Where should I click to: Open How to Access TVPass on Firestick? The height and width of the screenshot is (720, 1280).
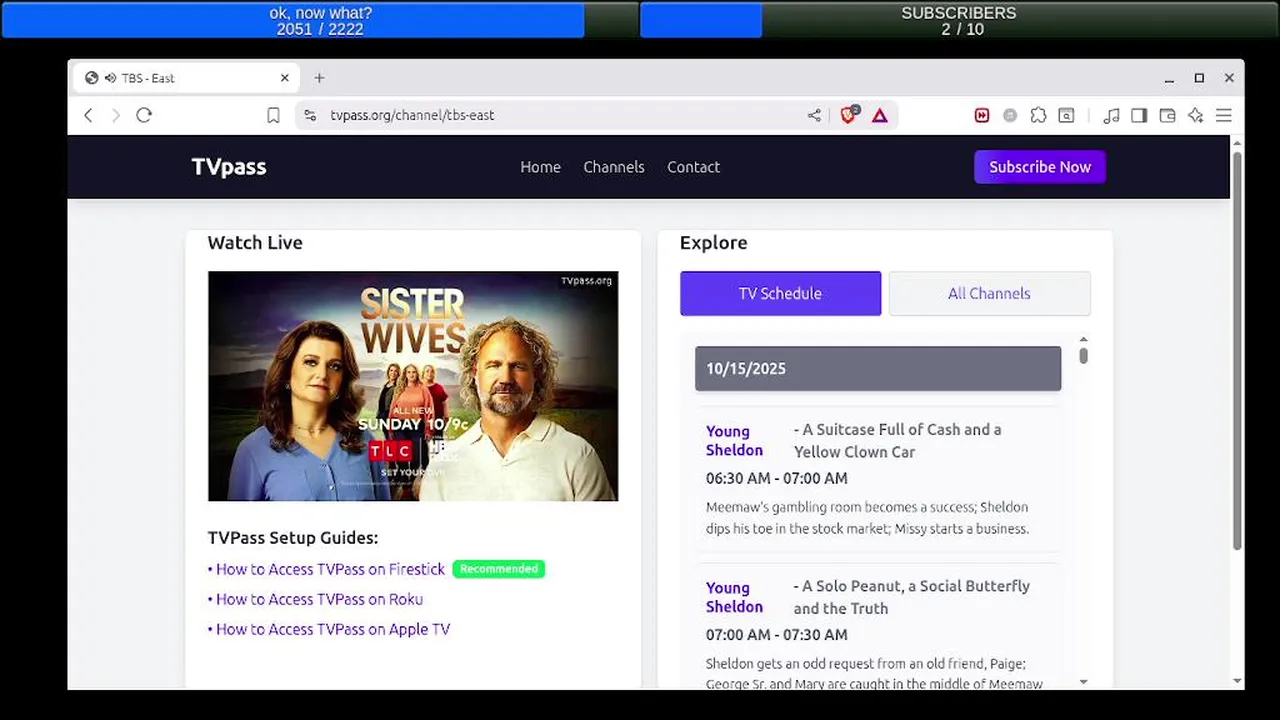coord(330,569)
